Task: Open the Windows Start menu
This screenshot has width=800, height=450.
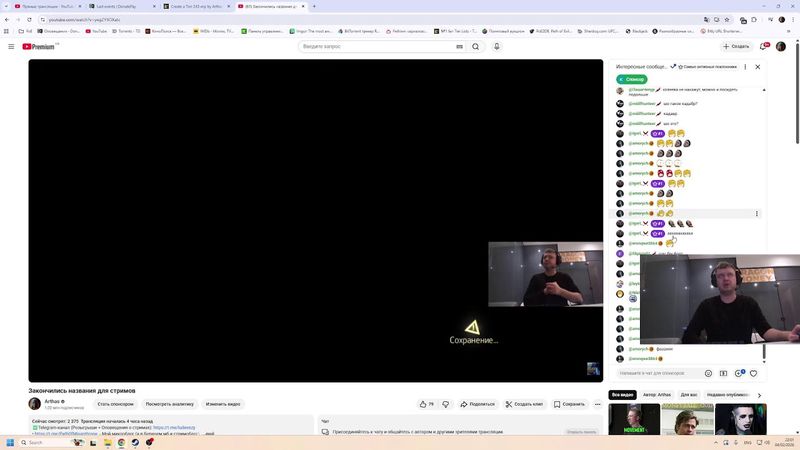Action: pyautogui.click(x=11, y=442)
